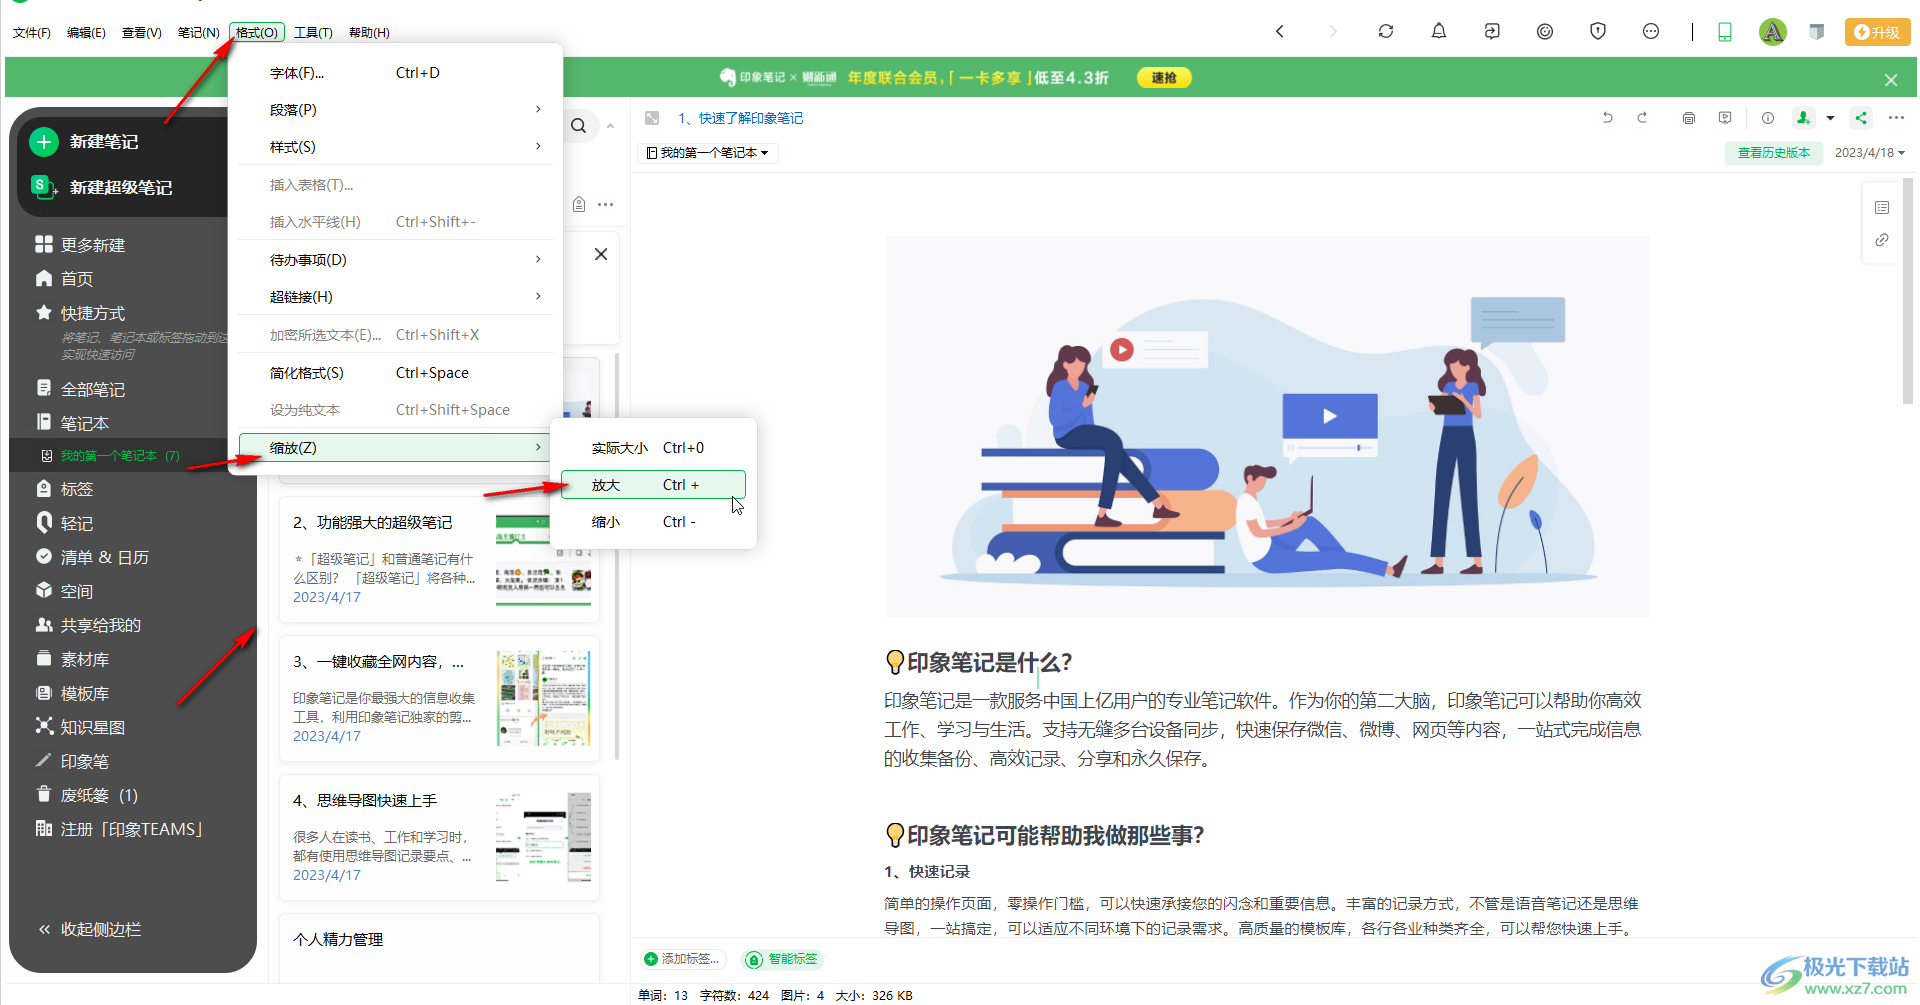
Task: Click the back navigation arrow in top toolbar
Action: click(x=1279, y=32)
